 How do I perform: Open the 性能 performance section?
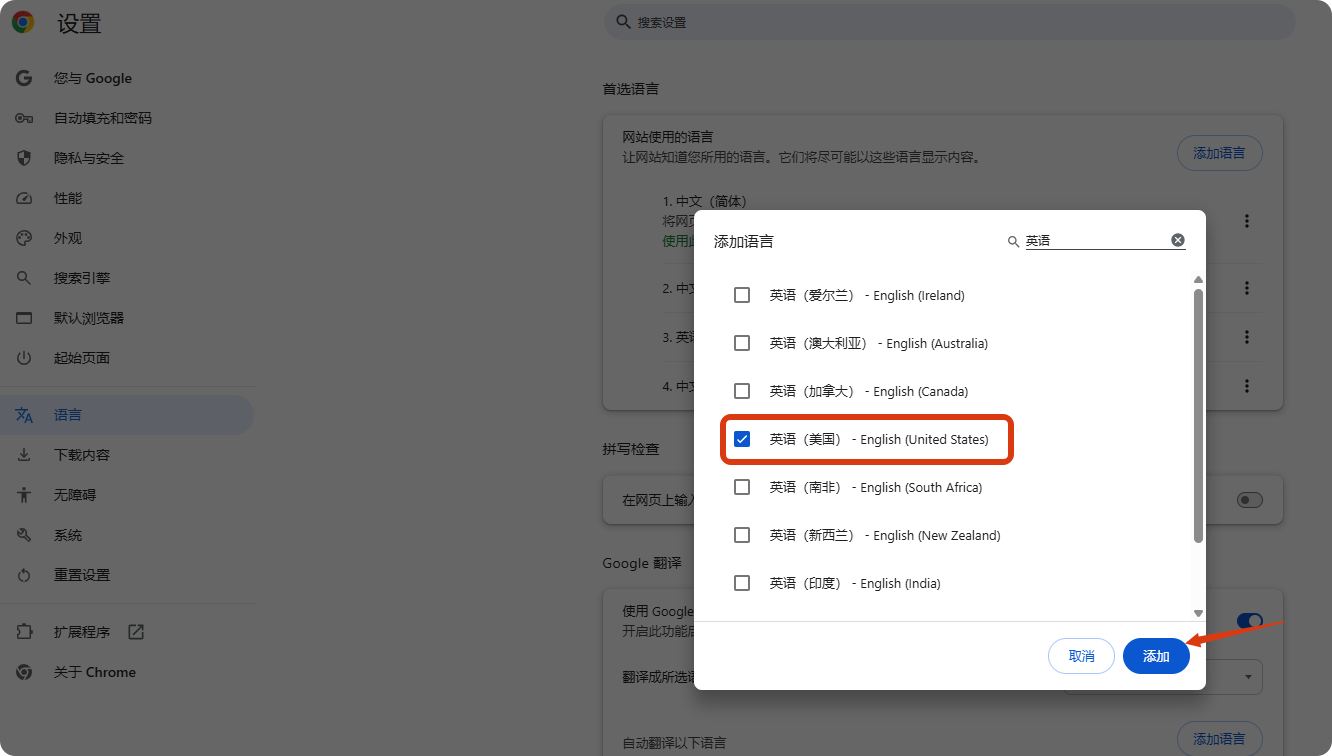(72, 197)
